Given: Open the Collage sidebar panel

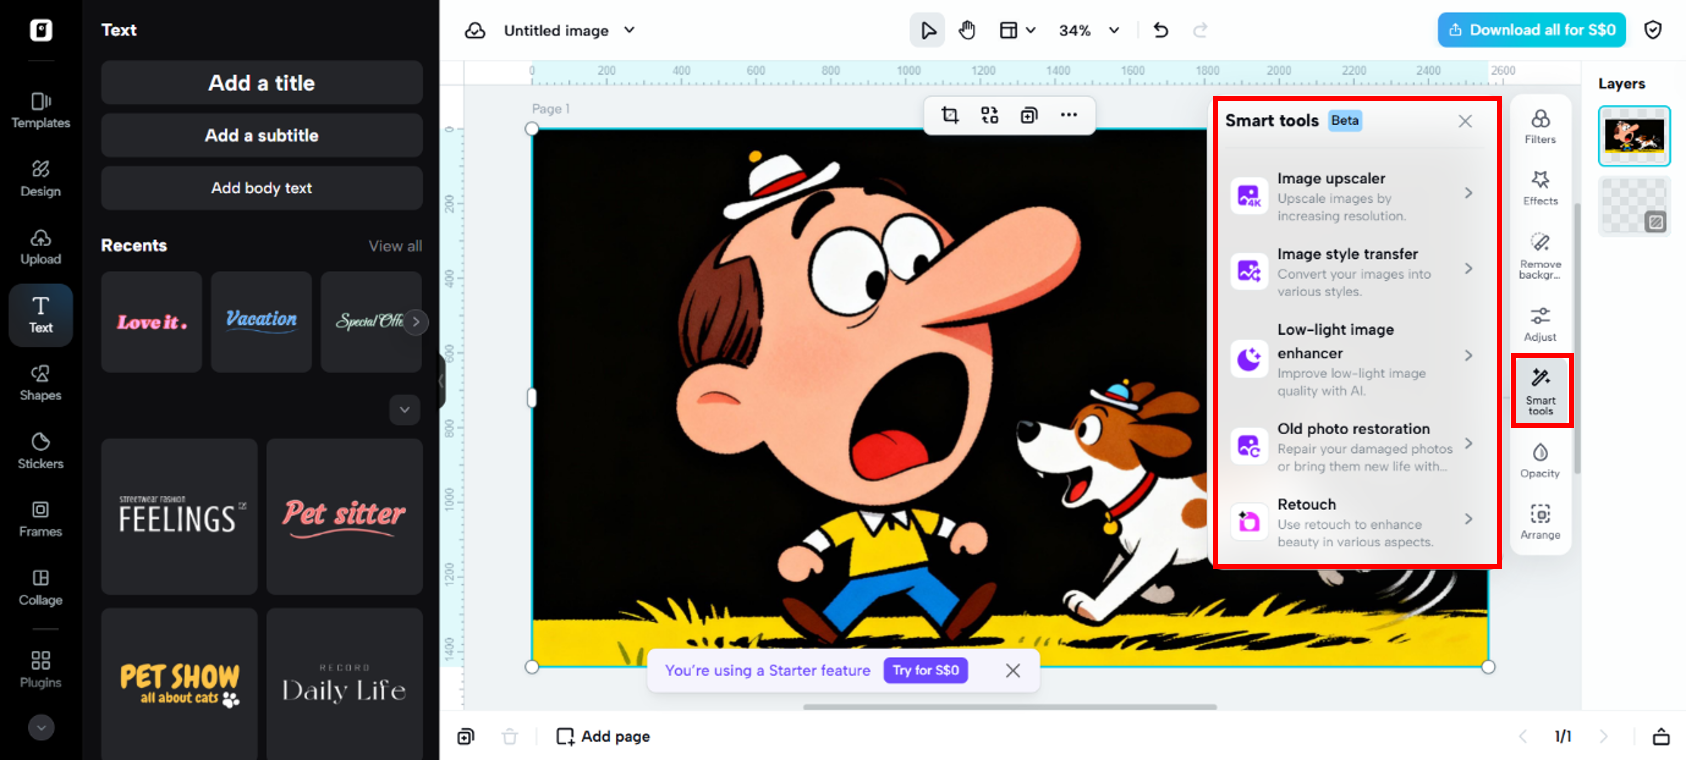Looking at the screenshot, I should (x=41, y=587).
